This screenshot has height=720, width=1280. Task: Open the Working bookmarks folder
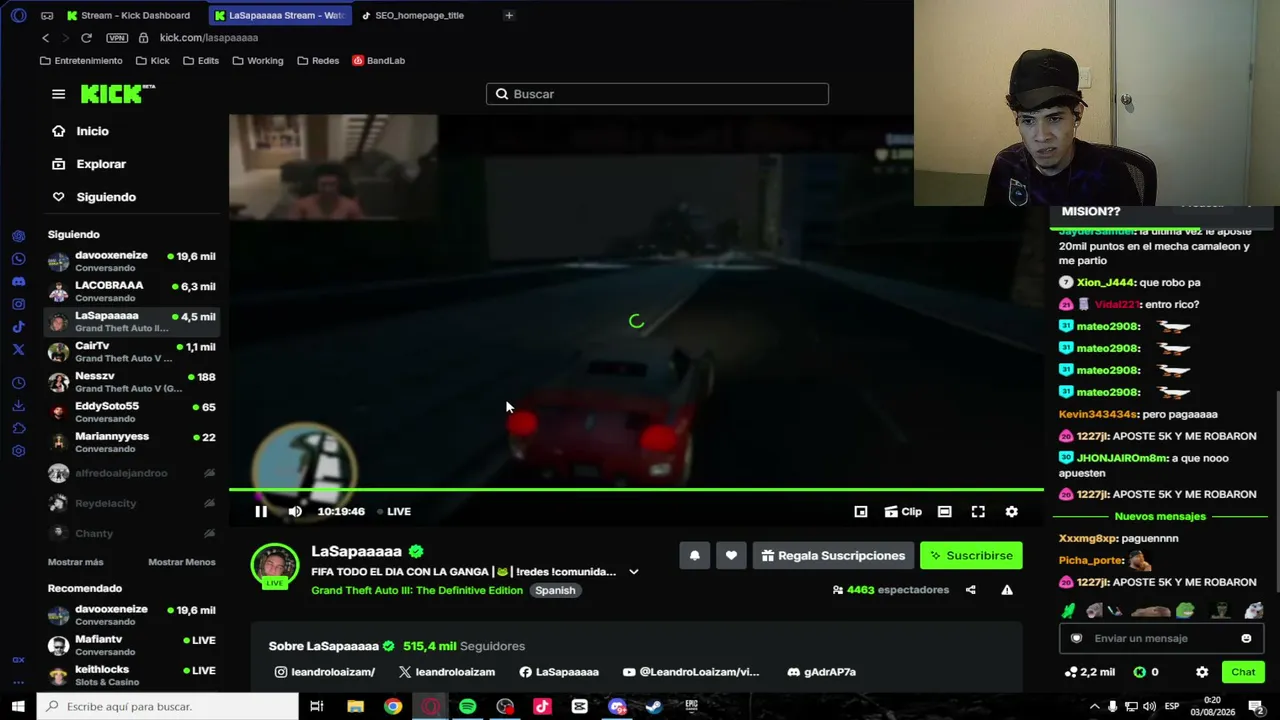point(258,61)
